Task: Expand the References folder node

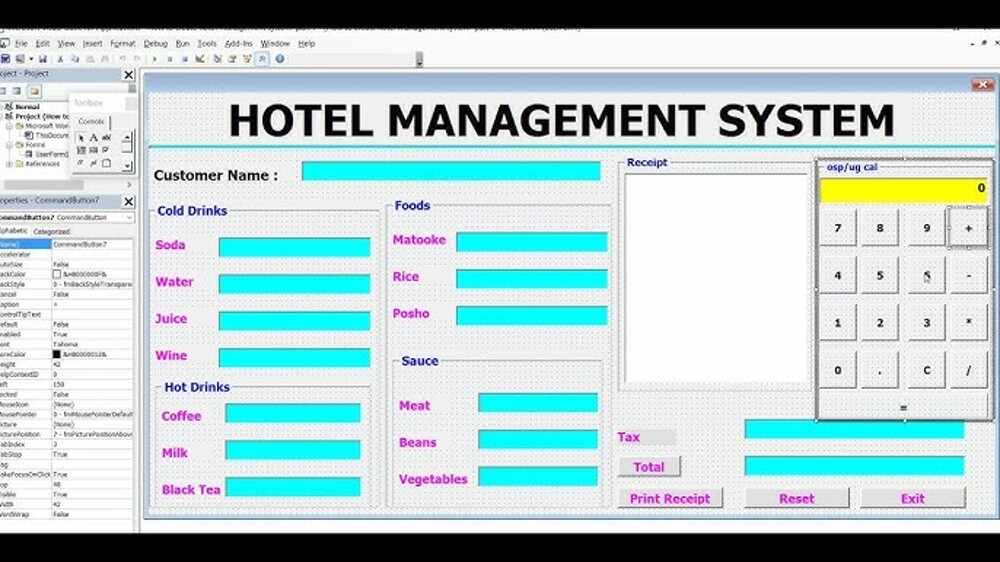Action: click(9, 164)
